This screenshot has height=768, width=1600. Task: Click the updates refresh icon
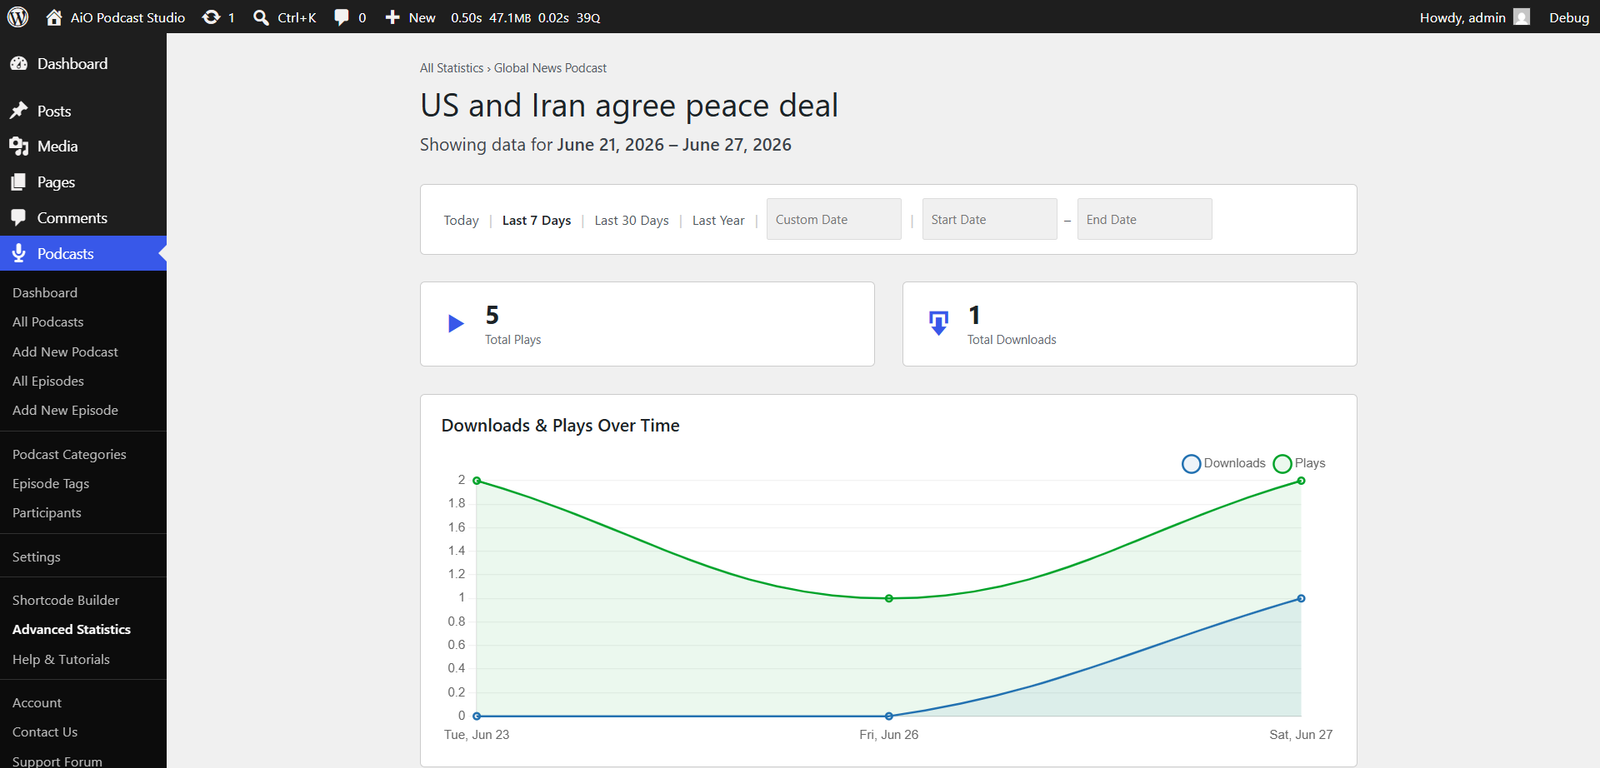pyautogui.click(x=211, y=17)
